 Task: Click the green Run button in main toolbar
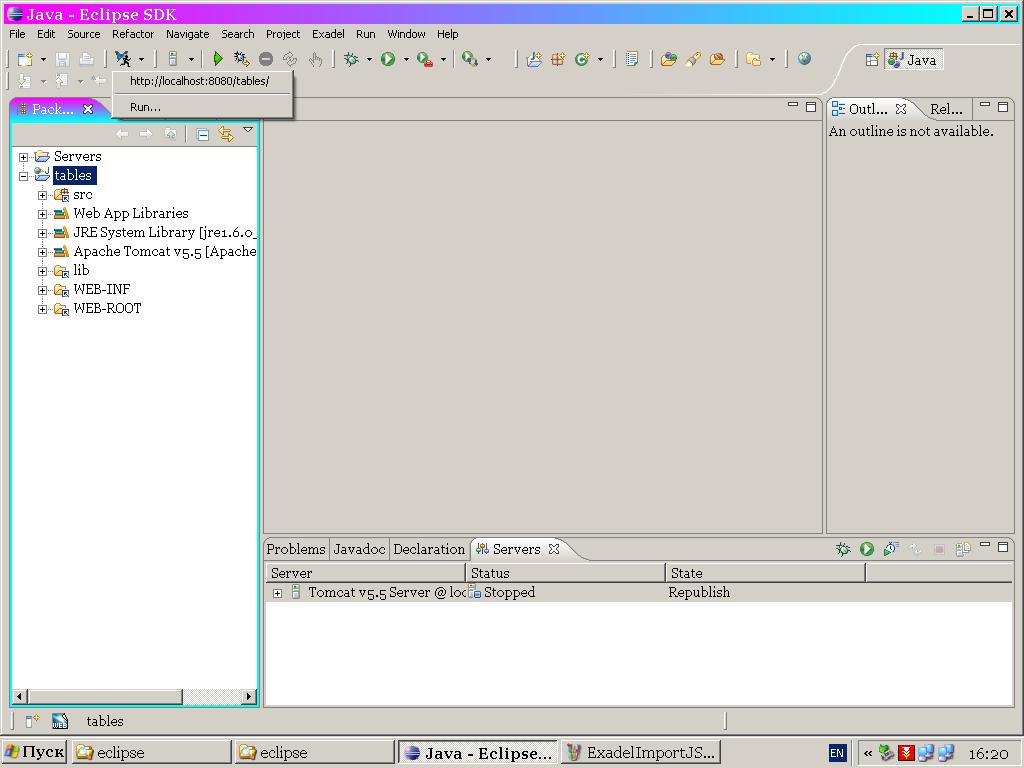[388, 59]
